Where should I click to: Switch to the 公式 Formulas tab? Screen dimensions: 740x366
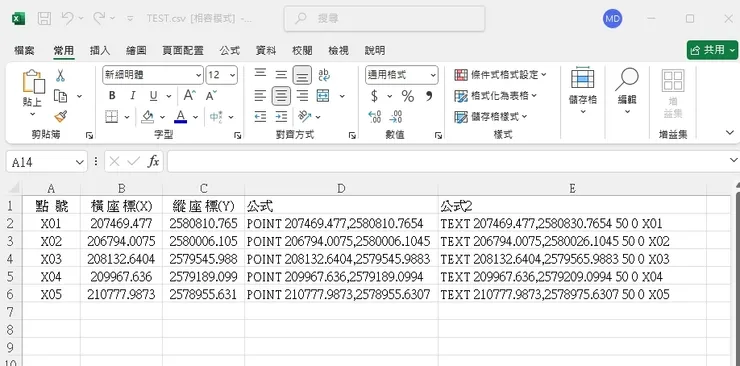(x=230, y=50)
